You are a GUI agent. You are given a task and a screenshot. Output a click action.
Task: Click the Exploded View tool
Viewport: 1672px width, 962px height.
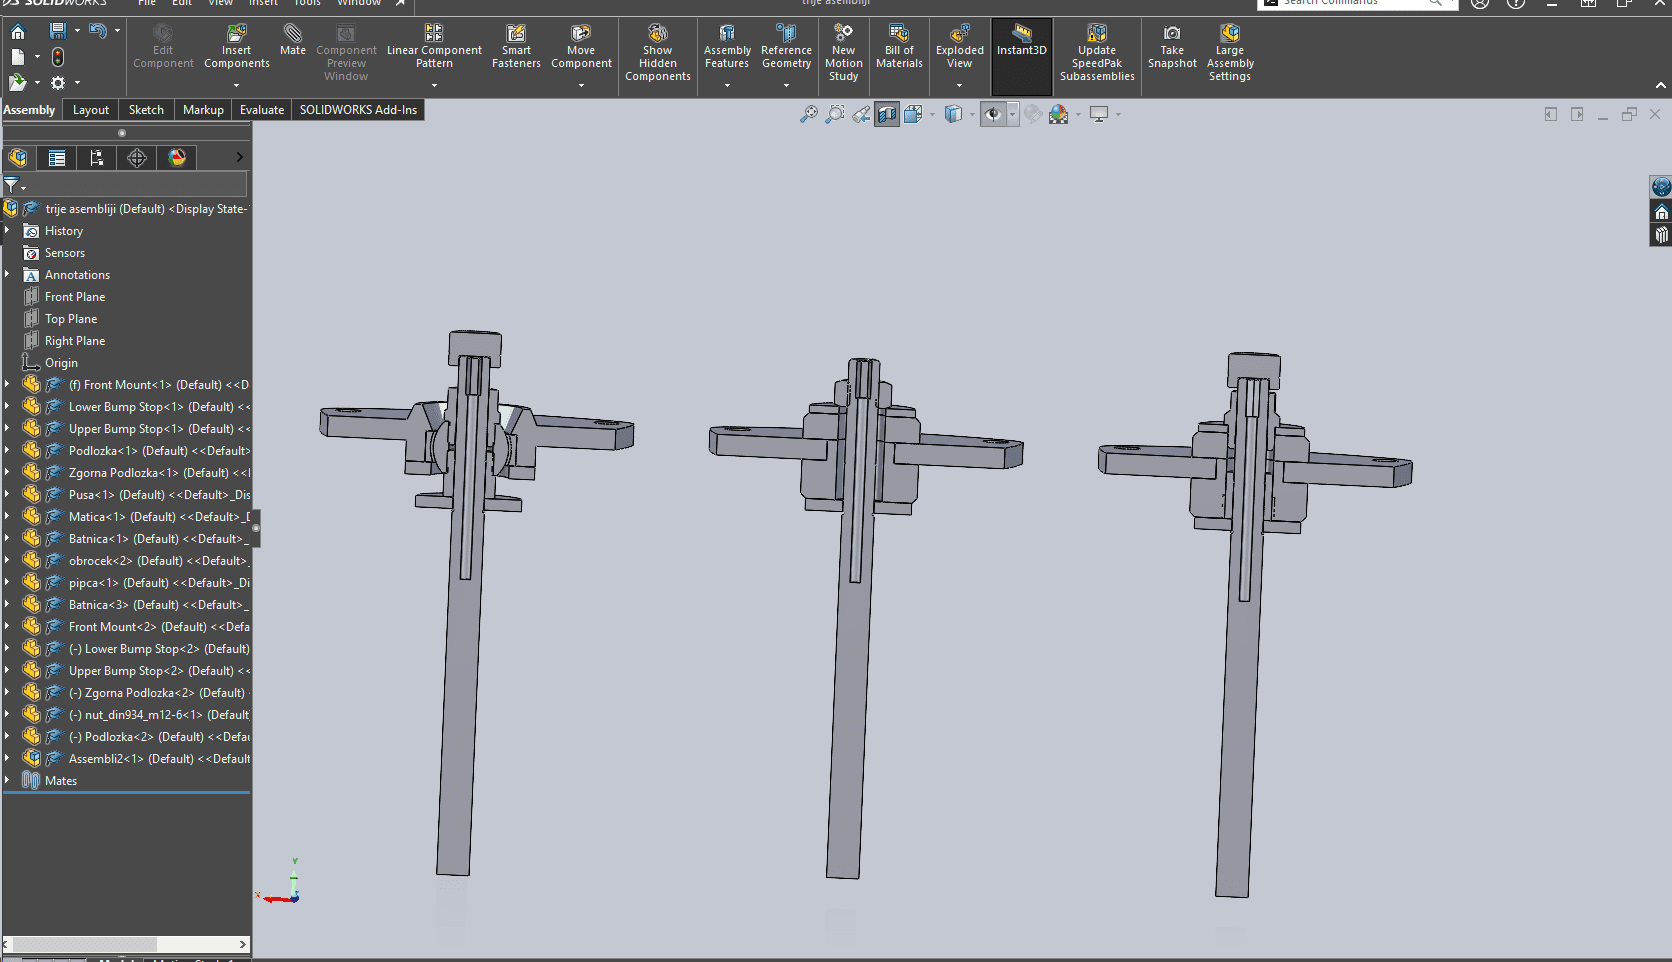pyautogui.click(x=960, y=47)
